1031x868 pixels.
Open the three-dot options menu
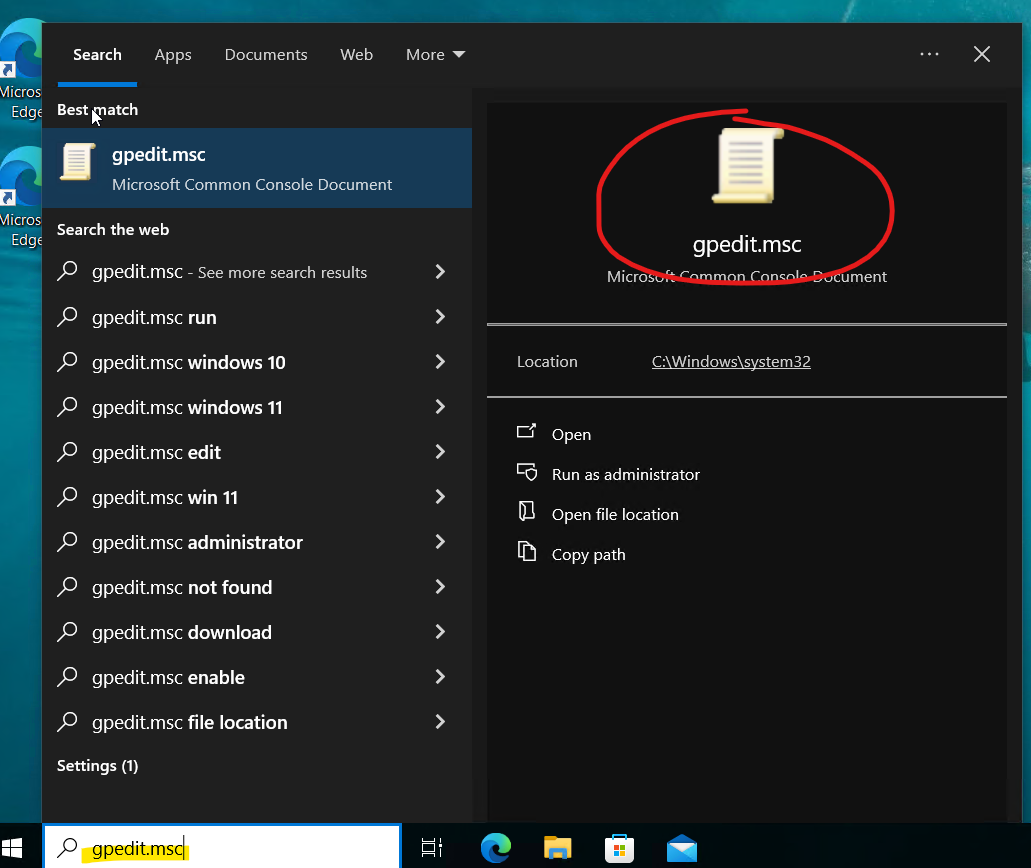tap(929, 54)
